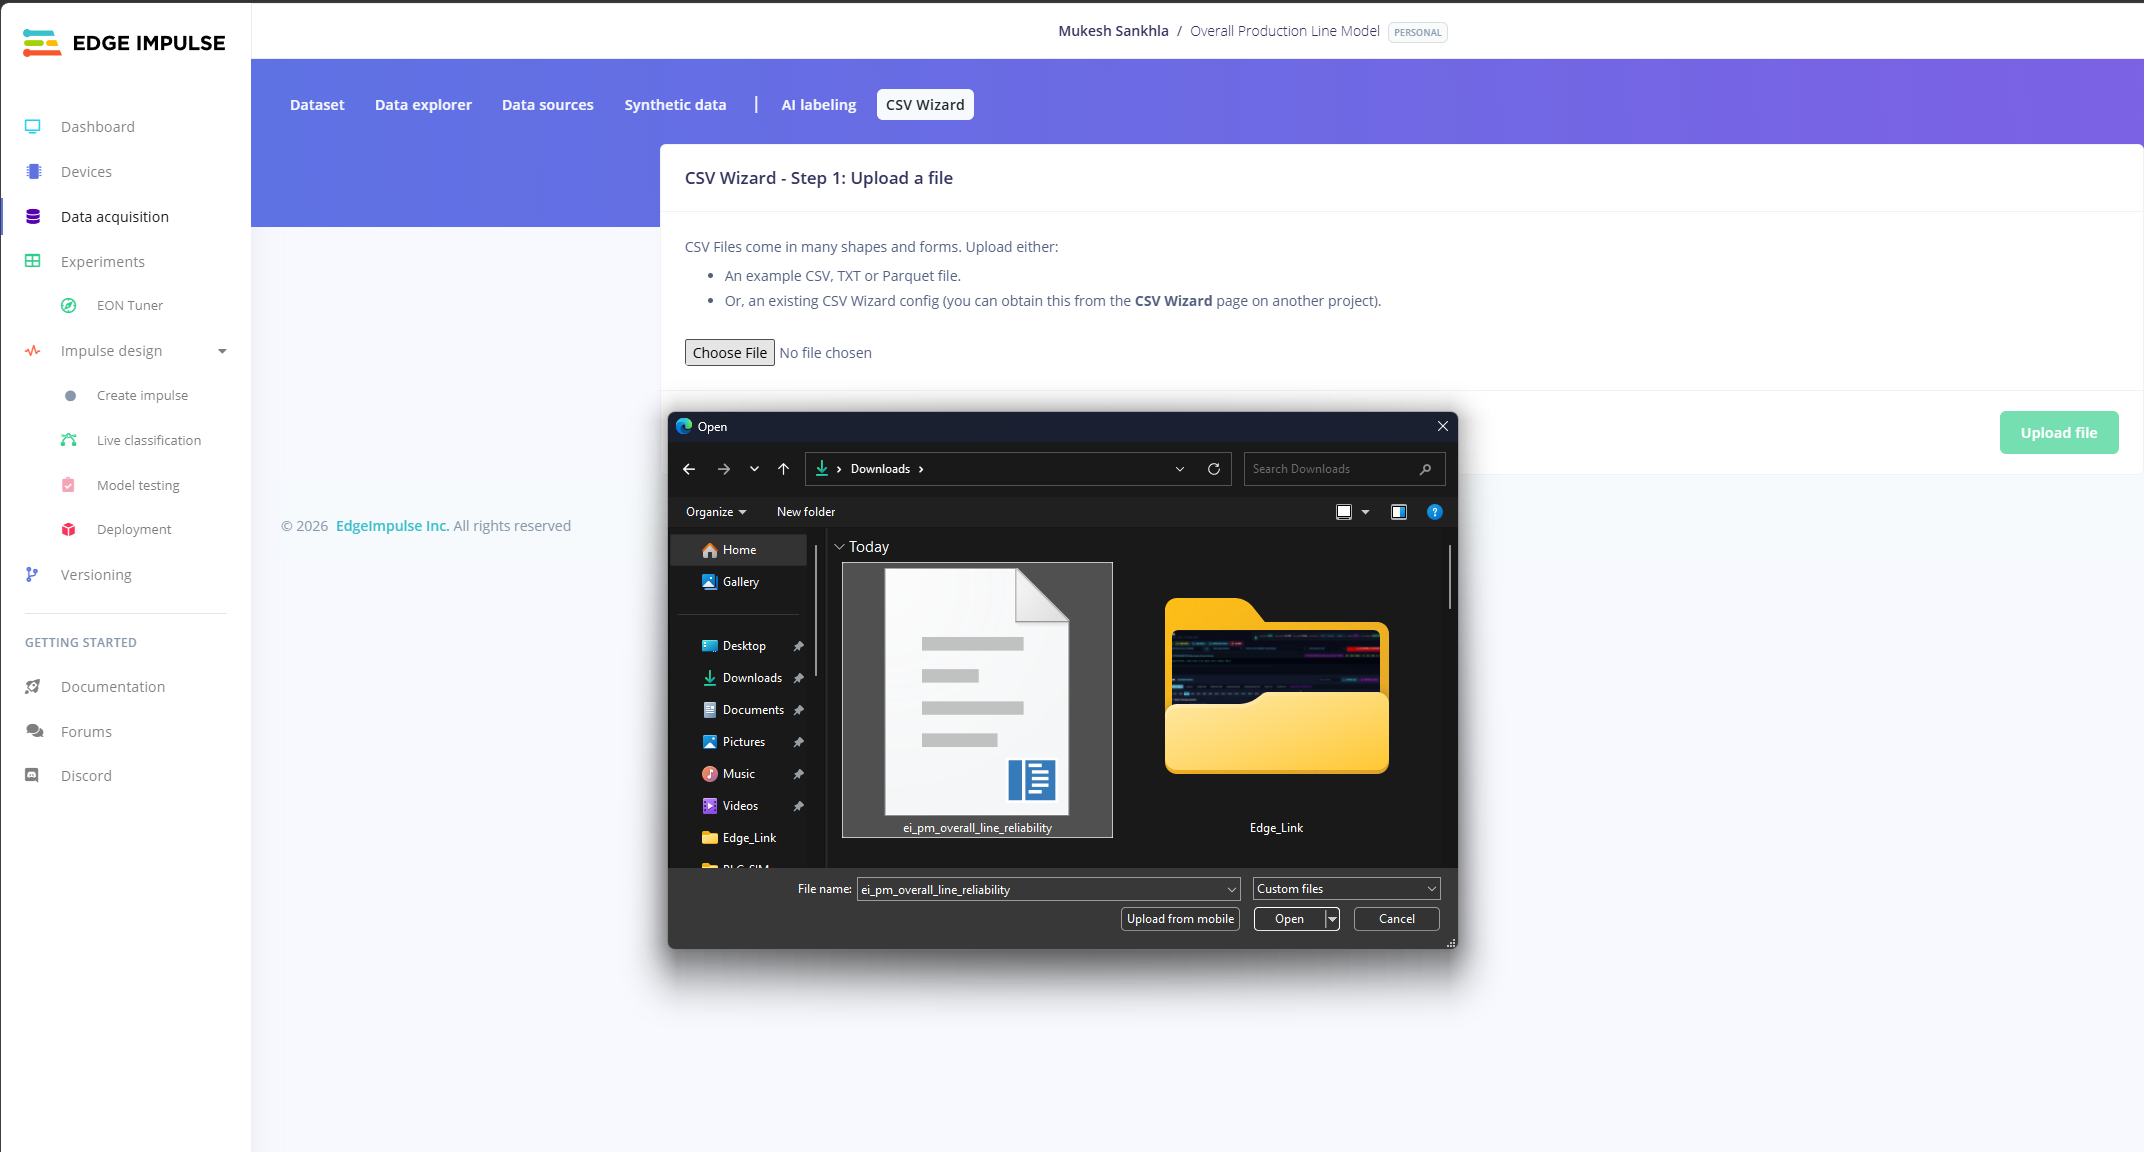Select Videos in navigation pane
The width and height of the screenshot is (2144, 1152).
click(x=740, y=806)
